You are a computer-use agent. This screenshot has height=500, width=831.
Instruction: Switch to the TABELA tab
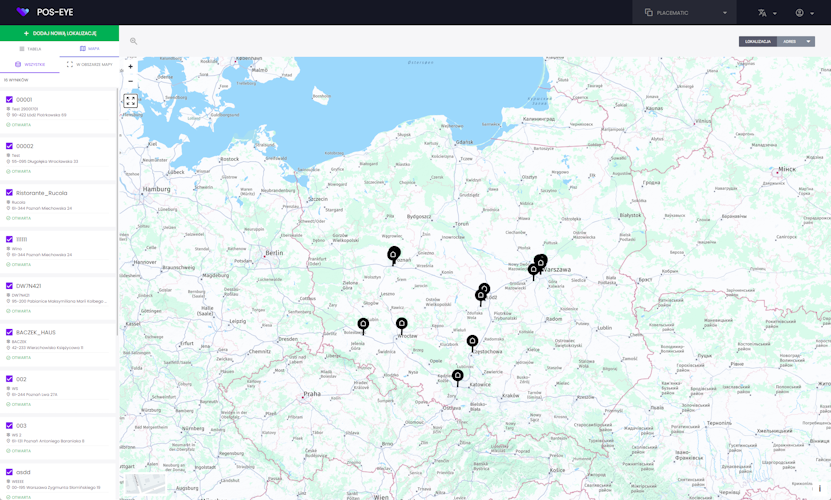pos(30,48)
